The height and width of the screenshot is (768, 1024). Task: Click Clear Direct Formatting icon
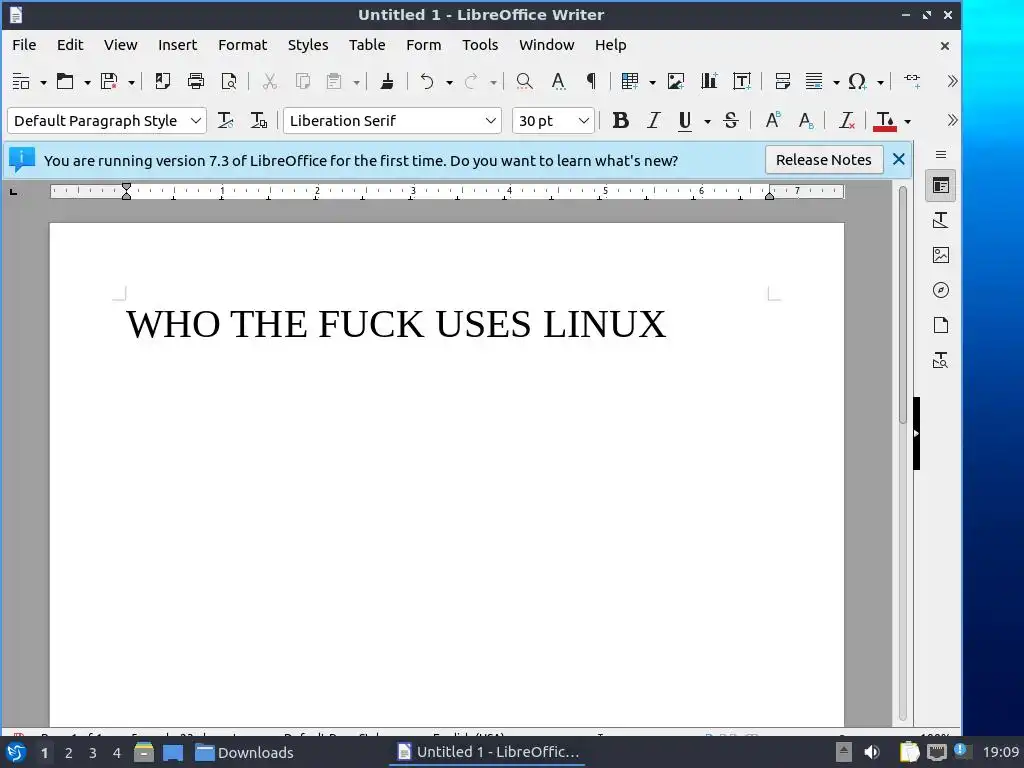click(846, 120)
